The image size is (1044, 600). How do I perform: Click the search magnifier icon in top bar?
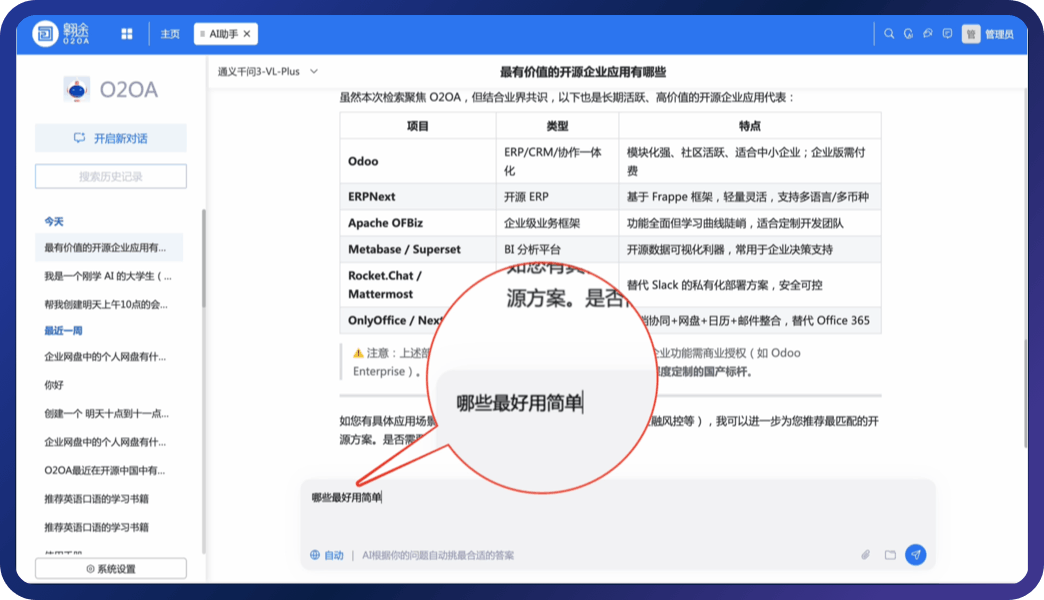point(889,34)
